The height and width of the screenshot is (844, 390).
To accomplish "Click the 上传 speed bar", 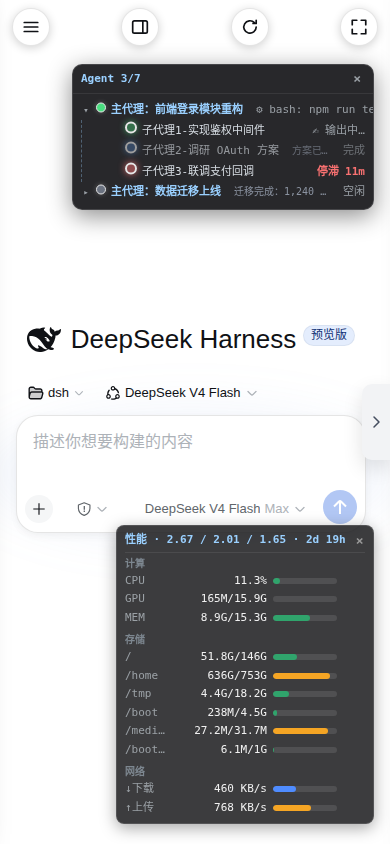I will [305, 808].
